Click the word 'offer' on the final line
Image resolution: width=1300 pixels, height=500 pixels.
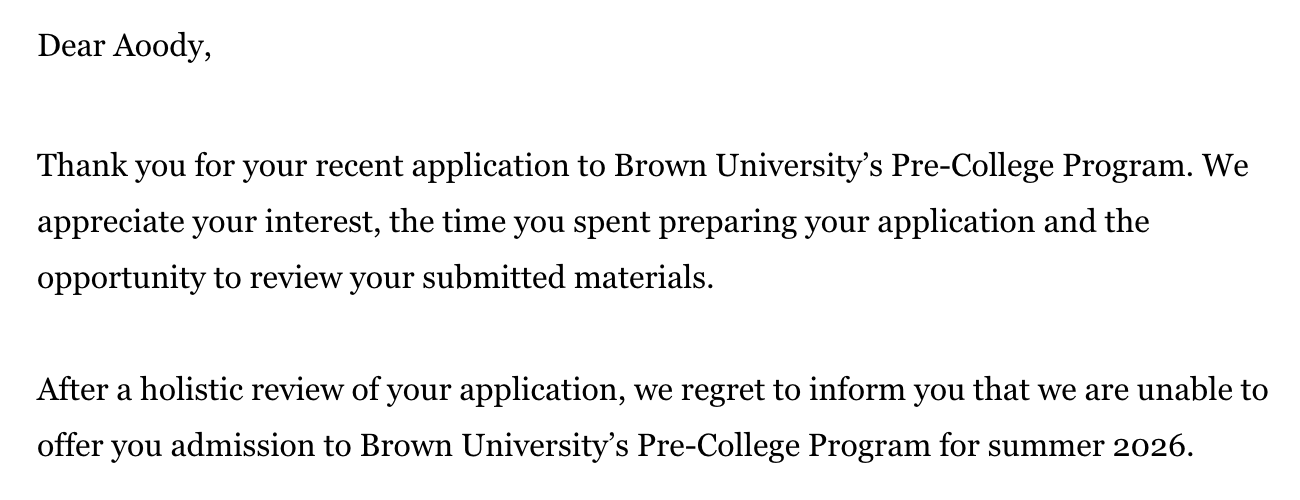tap(68, 445)
